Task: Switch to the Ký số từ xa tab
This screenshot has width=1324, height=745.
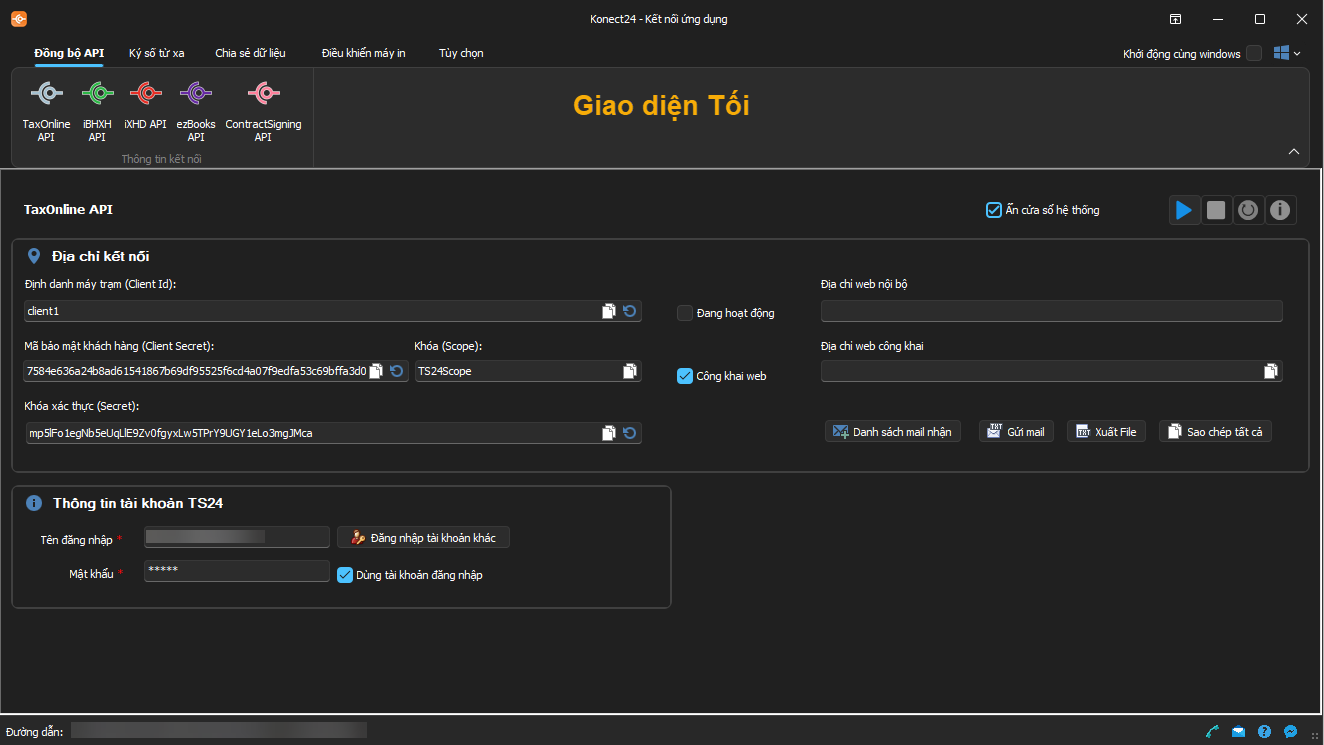Action: 157,53
